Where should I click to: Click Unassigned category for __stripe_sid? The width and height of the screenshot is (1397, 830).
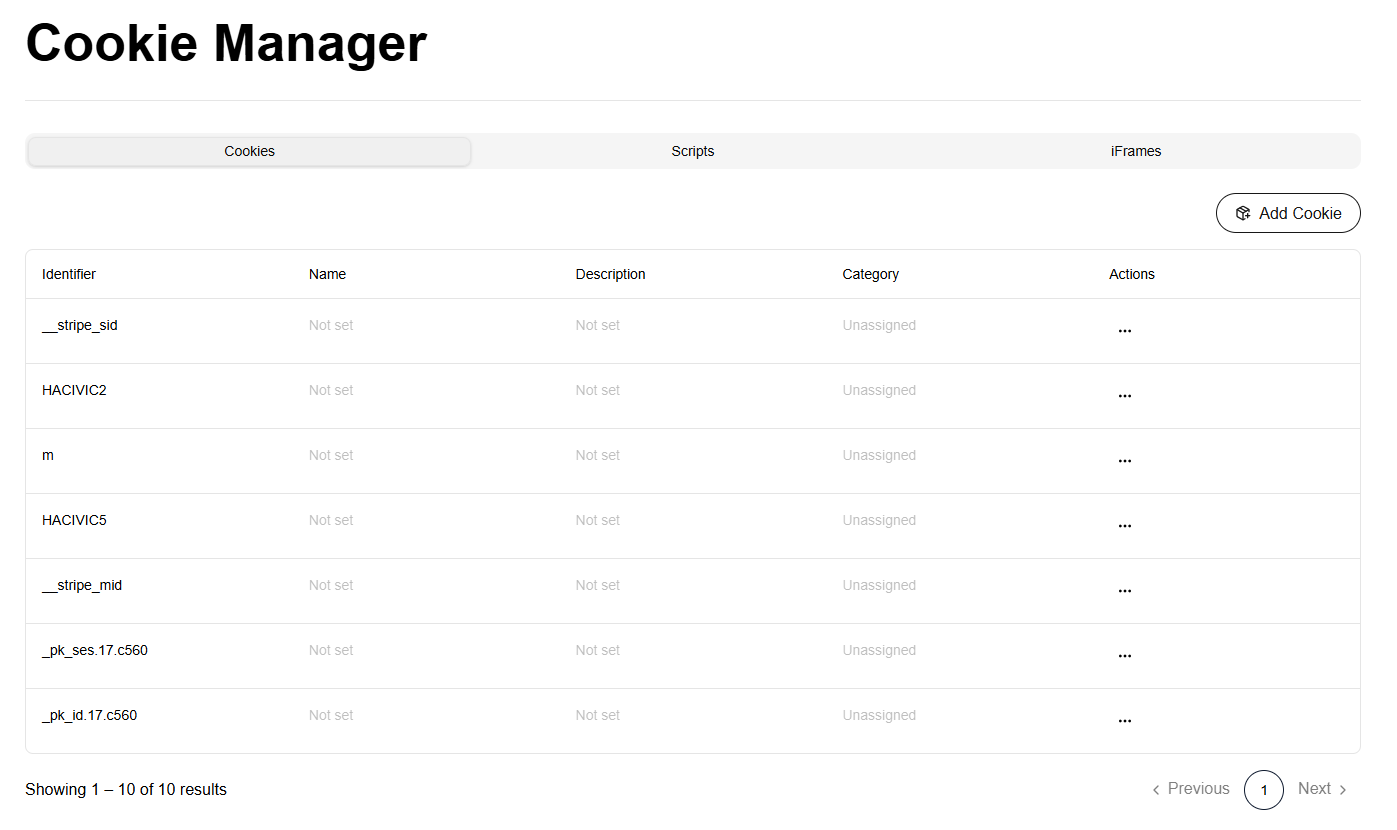pos(879,325)
